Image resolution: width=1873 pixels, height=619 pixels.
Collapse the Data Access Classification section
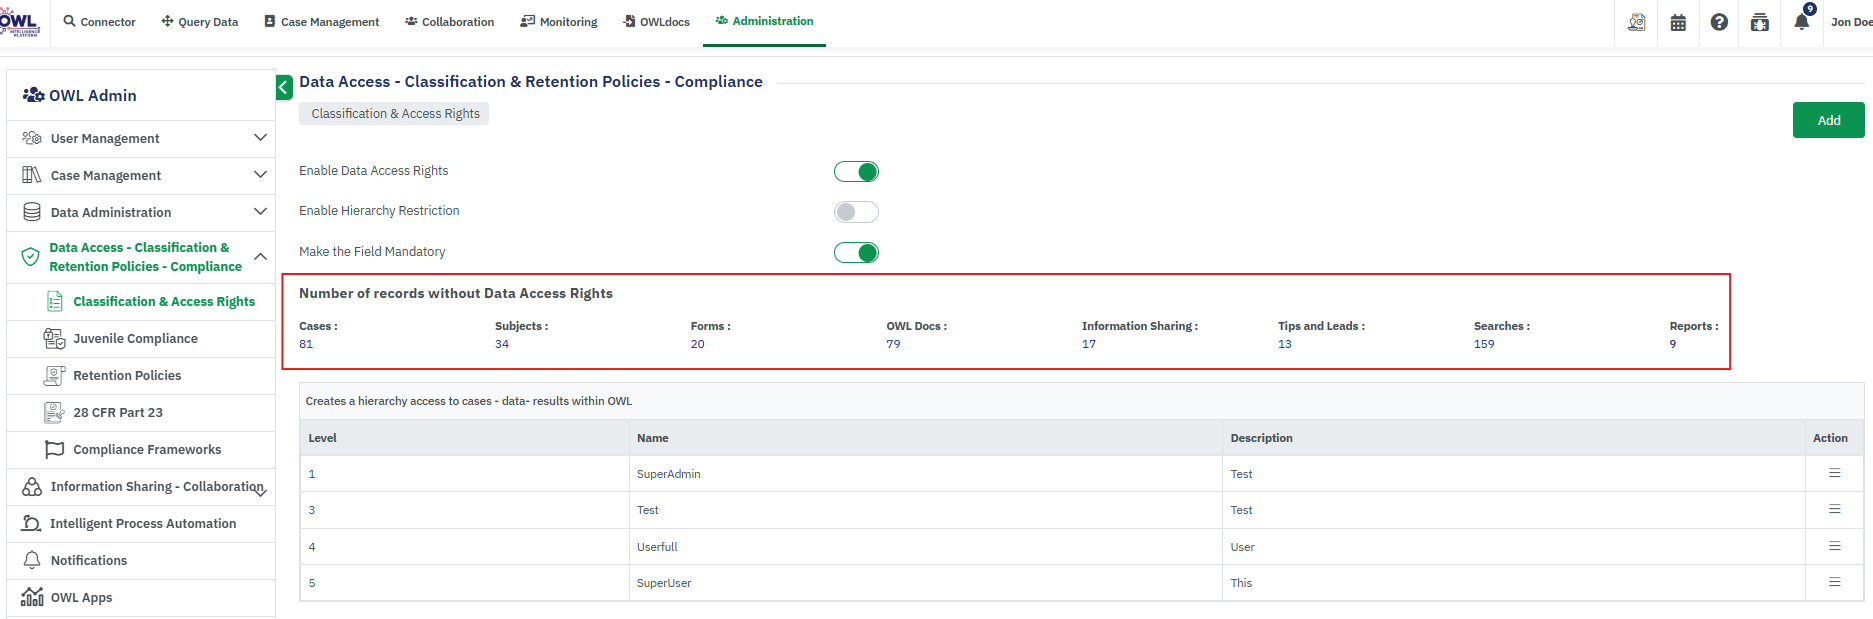[260, 257]
